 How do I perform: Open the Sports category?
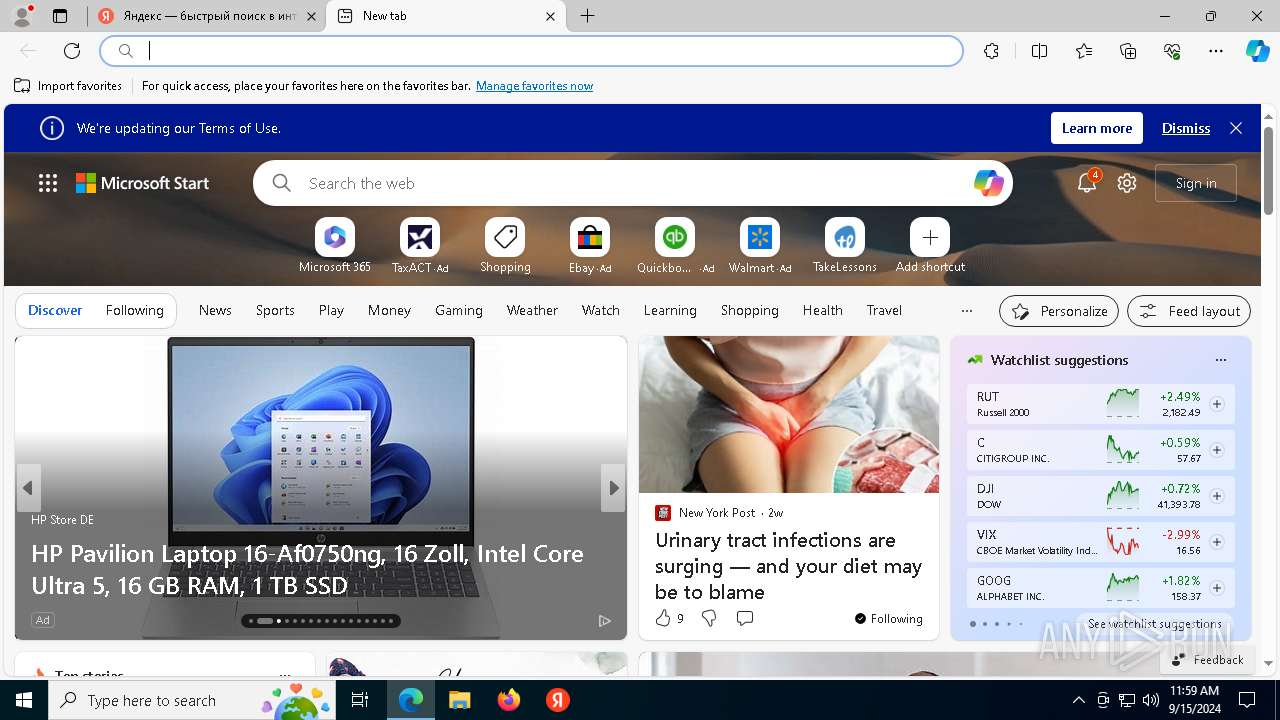click(275, 310)
